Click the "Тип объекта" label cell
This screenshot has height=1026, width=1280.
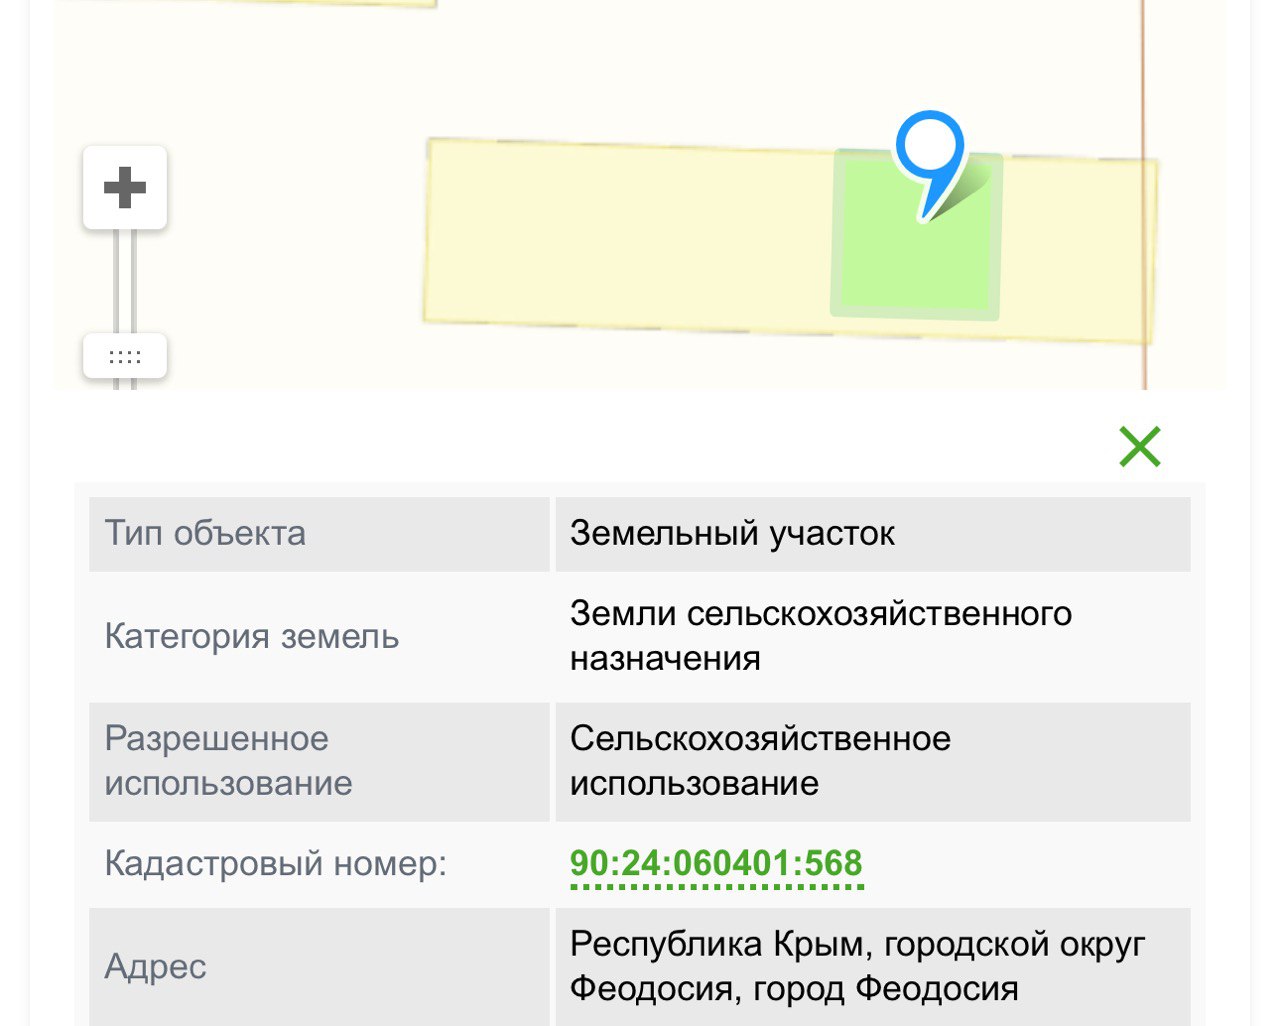coord(205,533)
